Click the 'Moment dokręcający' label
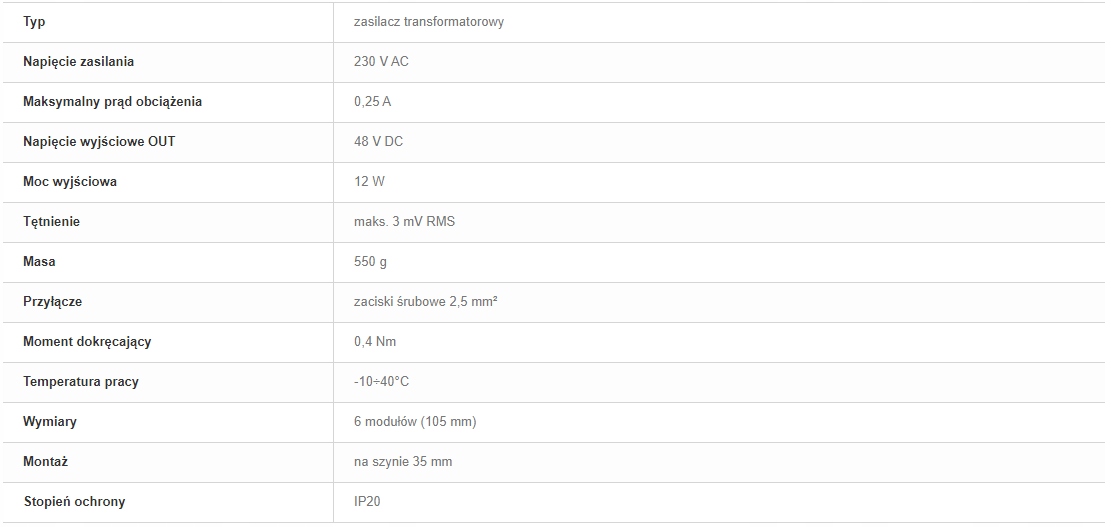The image size is (1111, 527). coord(87,342)
